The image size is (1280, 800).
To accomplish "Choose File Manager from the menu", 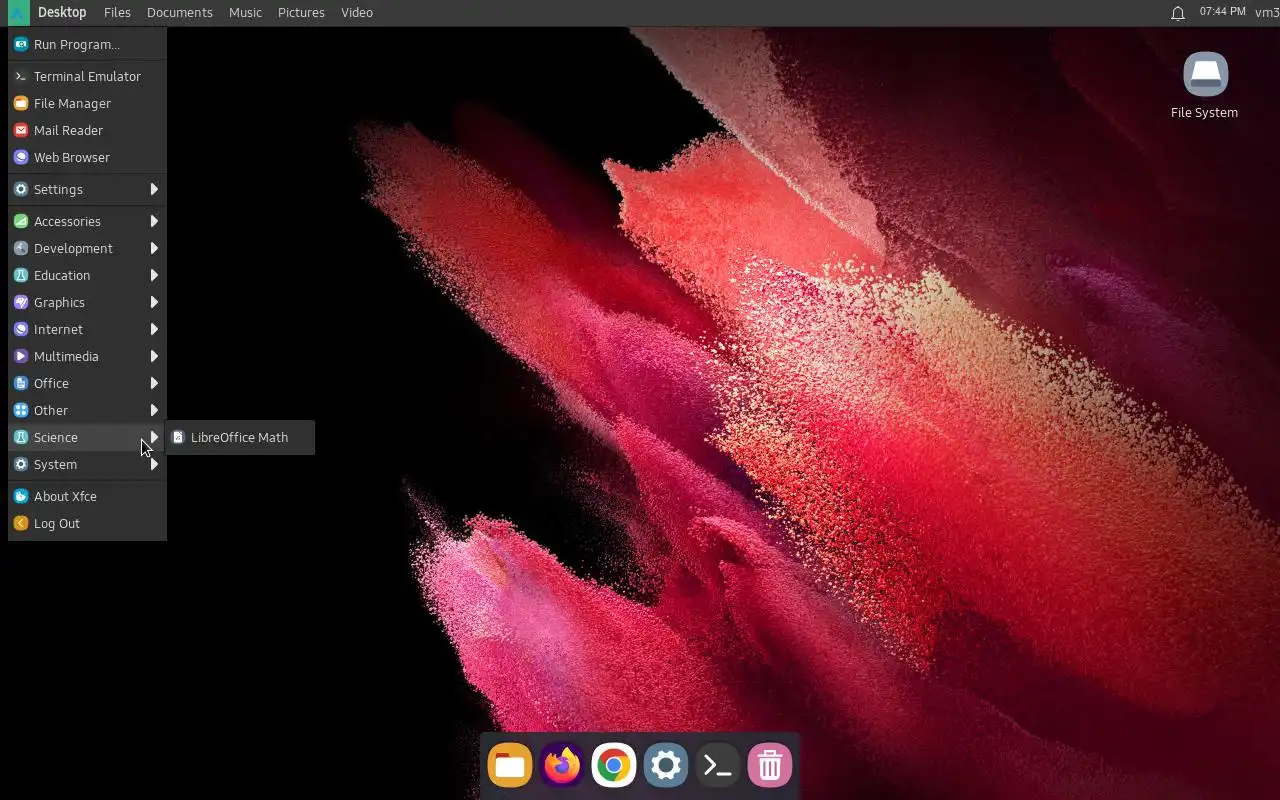I will click(x=87, y=103).
